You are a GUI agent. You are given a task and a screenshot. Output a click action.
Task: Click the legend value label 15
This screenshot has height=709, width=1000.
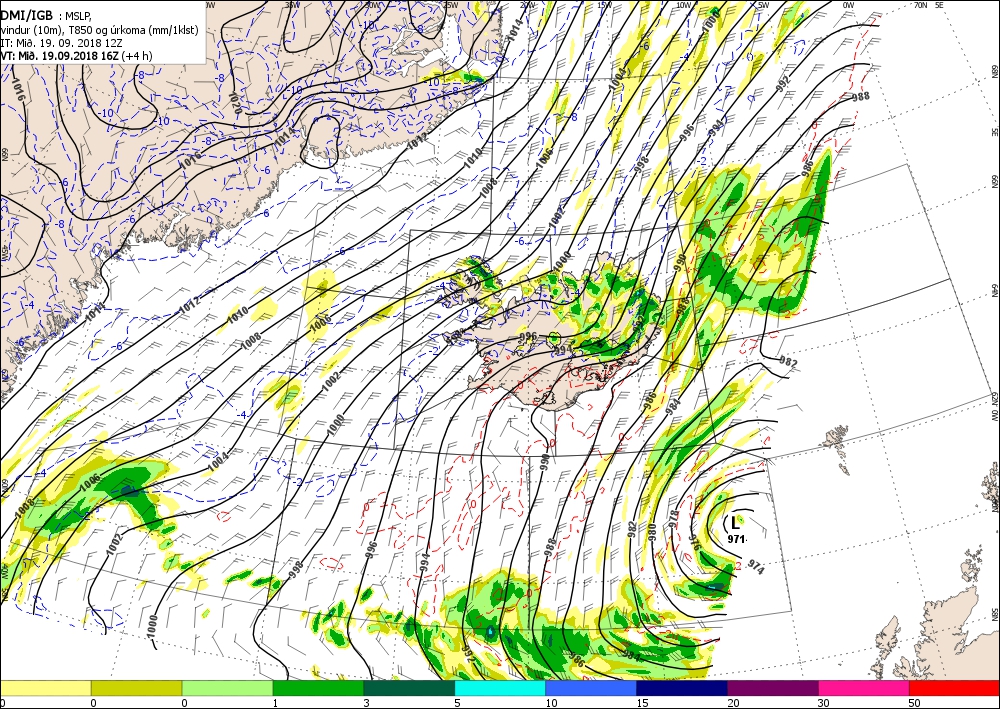click(x=642, y=703)
